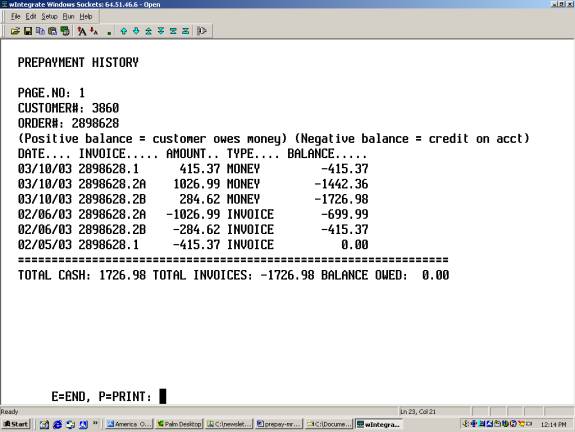Click the DATE column header
Image resolution: width=575 pixels, height=432 pixels.
pyautogui.click(x=44, y=154)
